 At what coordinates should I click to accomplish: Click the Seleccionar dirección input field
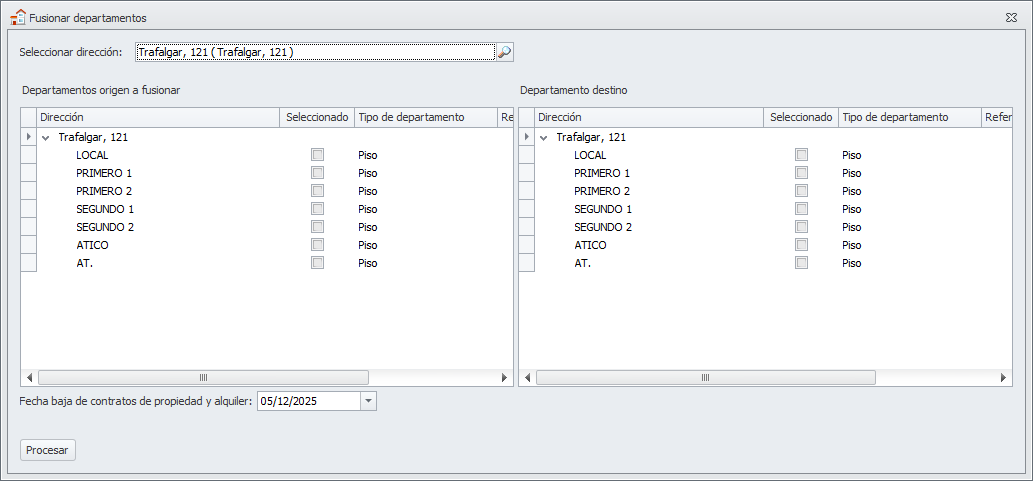point(314,52)
